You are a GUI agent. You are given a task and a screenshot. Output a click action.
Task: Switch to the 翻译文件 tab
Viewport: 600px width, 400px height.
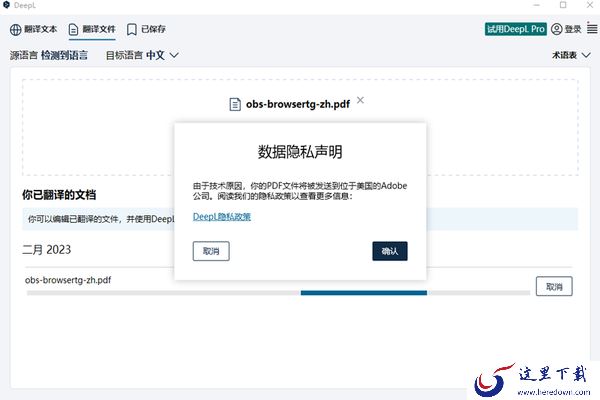pos(92,29)
